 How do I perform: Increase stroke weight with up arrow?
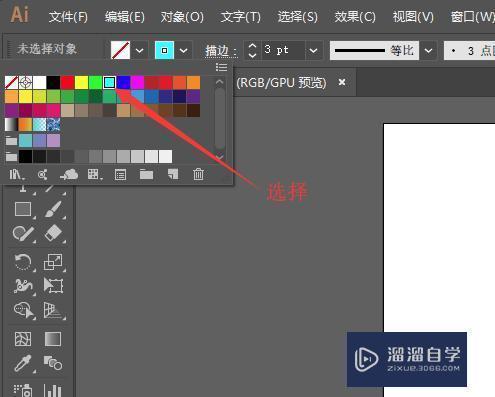(253, 46)
